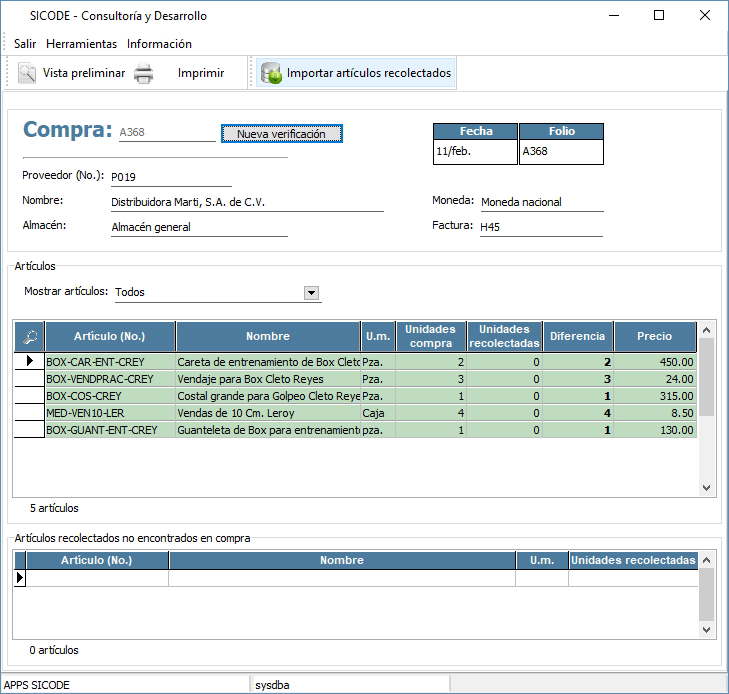Click the Vista preliminar magnifier icon
Image resolution: width=729 pixels, height=694 pixels.
[x=27, y=73]
